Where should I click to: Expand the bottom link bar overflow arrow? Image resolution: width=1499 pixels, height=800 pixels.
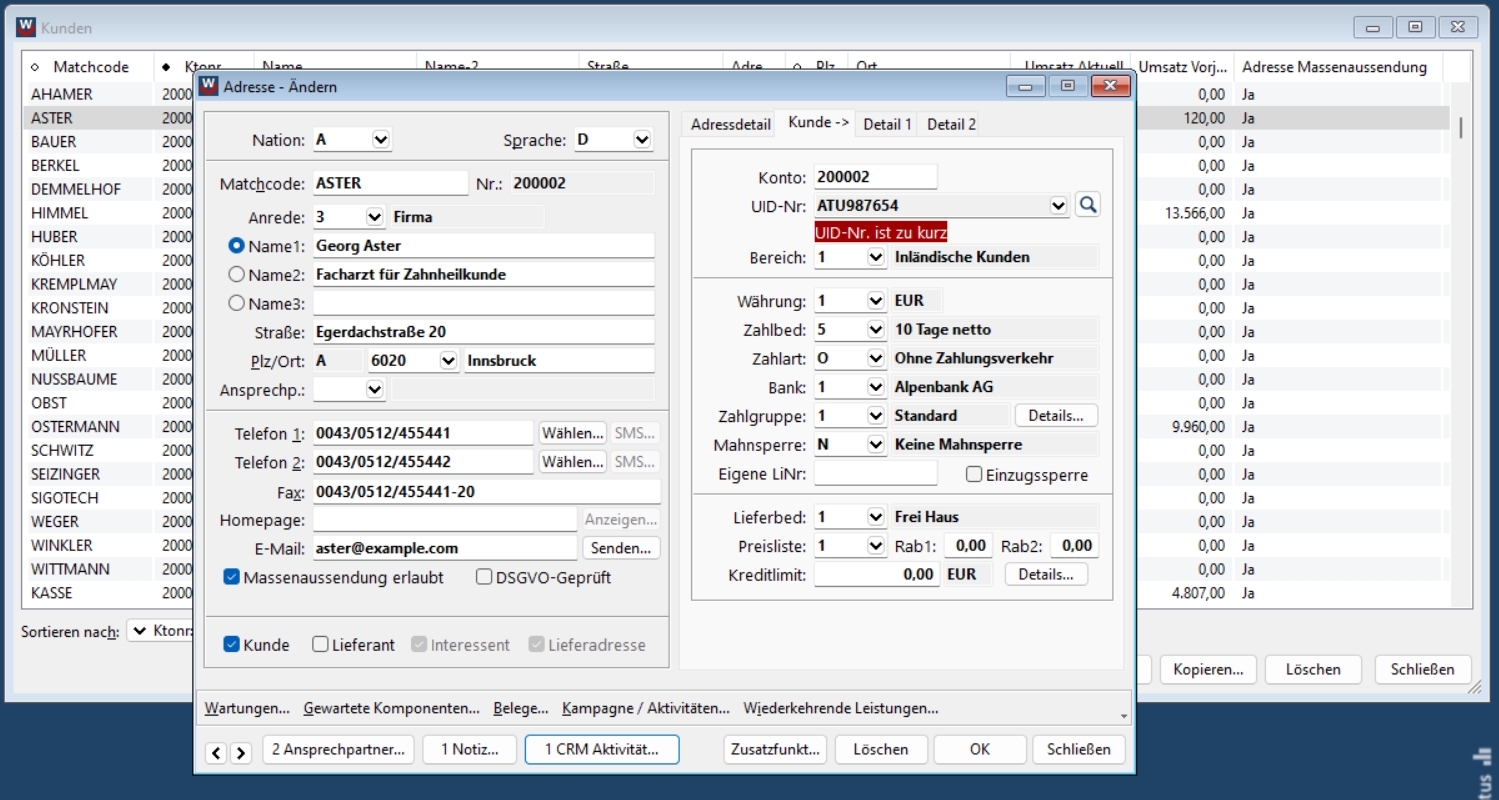click(1125, 716)
